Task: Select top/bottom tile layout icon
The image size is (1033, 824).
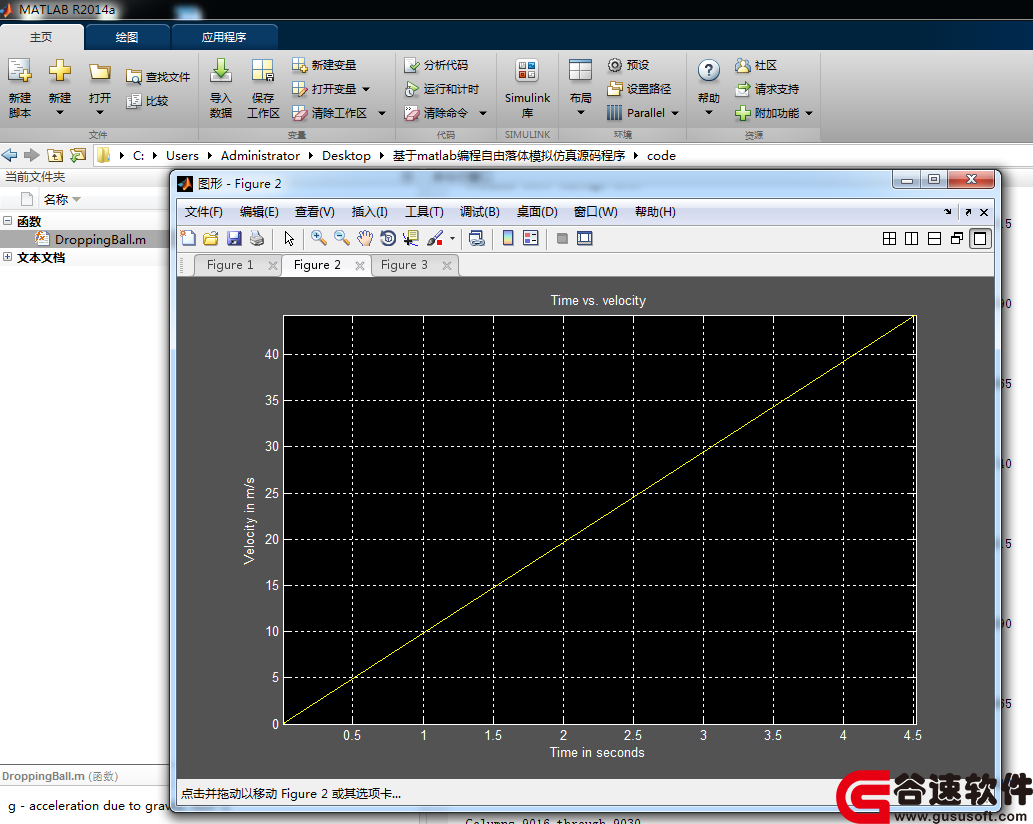Action: 934,238
